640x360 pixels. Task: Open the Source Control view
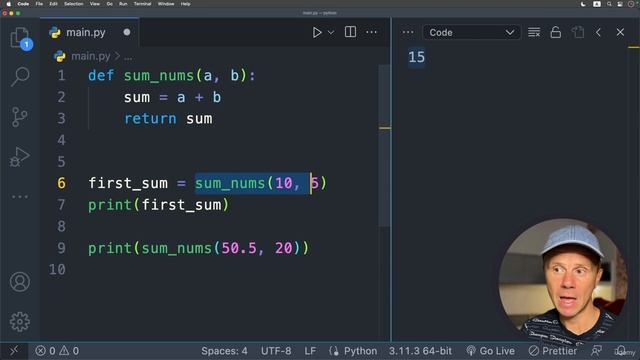(x=20, y=117)
